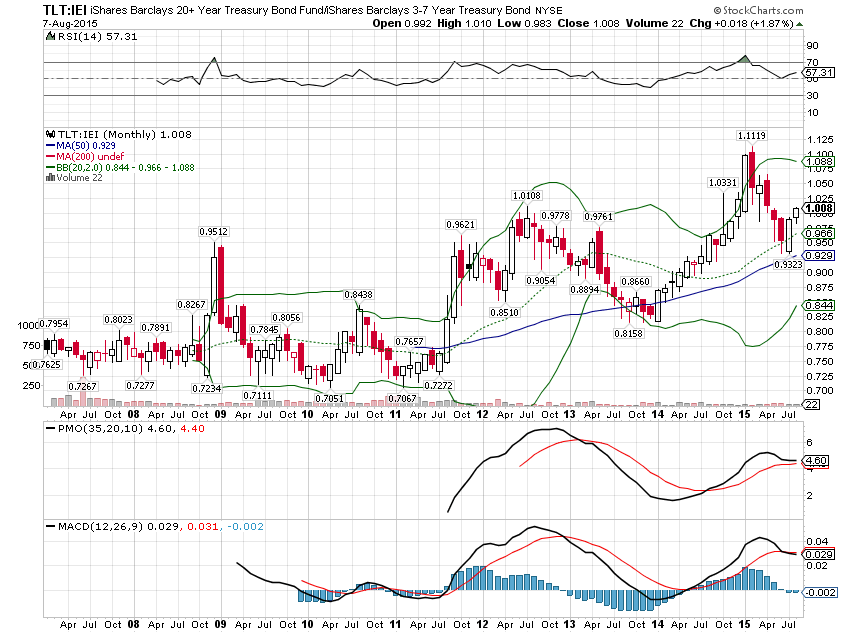The height and width of the screenshot is (633, 850).
Task: Click the 0.7277 low price label
Action: click(x=140, y=385)
